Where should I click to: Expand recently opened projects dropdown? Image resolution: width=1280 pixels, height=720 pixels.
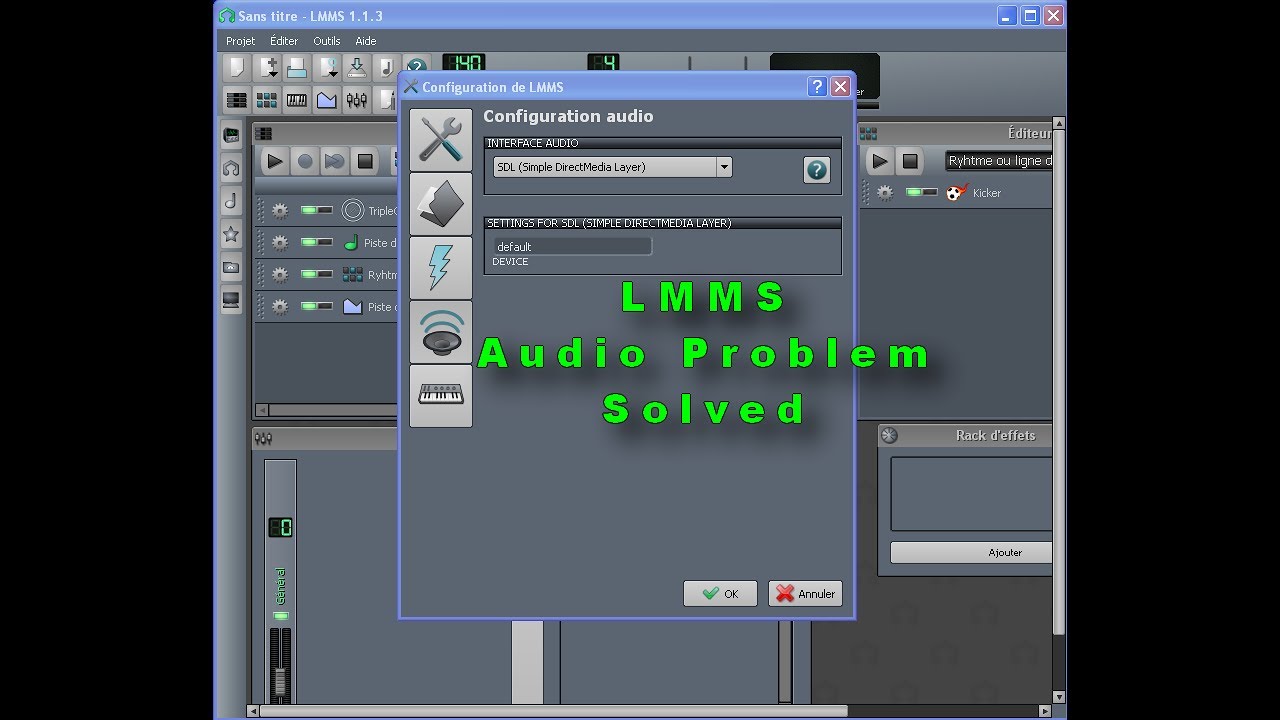(x=326, y=68)
